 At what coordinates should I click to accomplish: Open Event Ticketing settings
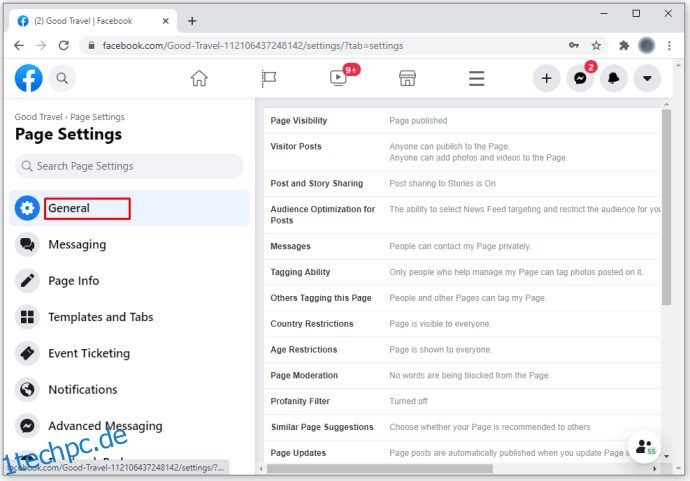(129, 353)
